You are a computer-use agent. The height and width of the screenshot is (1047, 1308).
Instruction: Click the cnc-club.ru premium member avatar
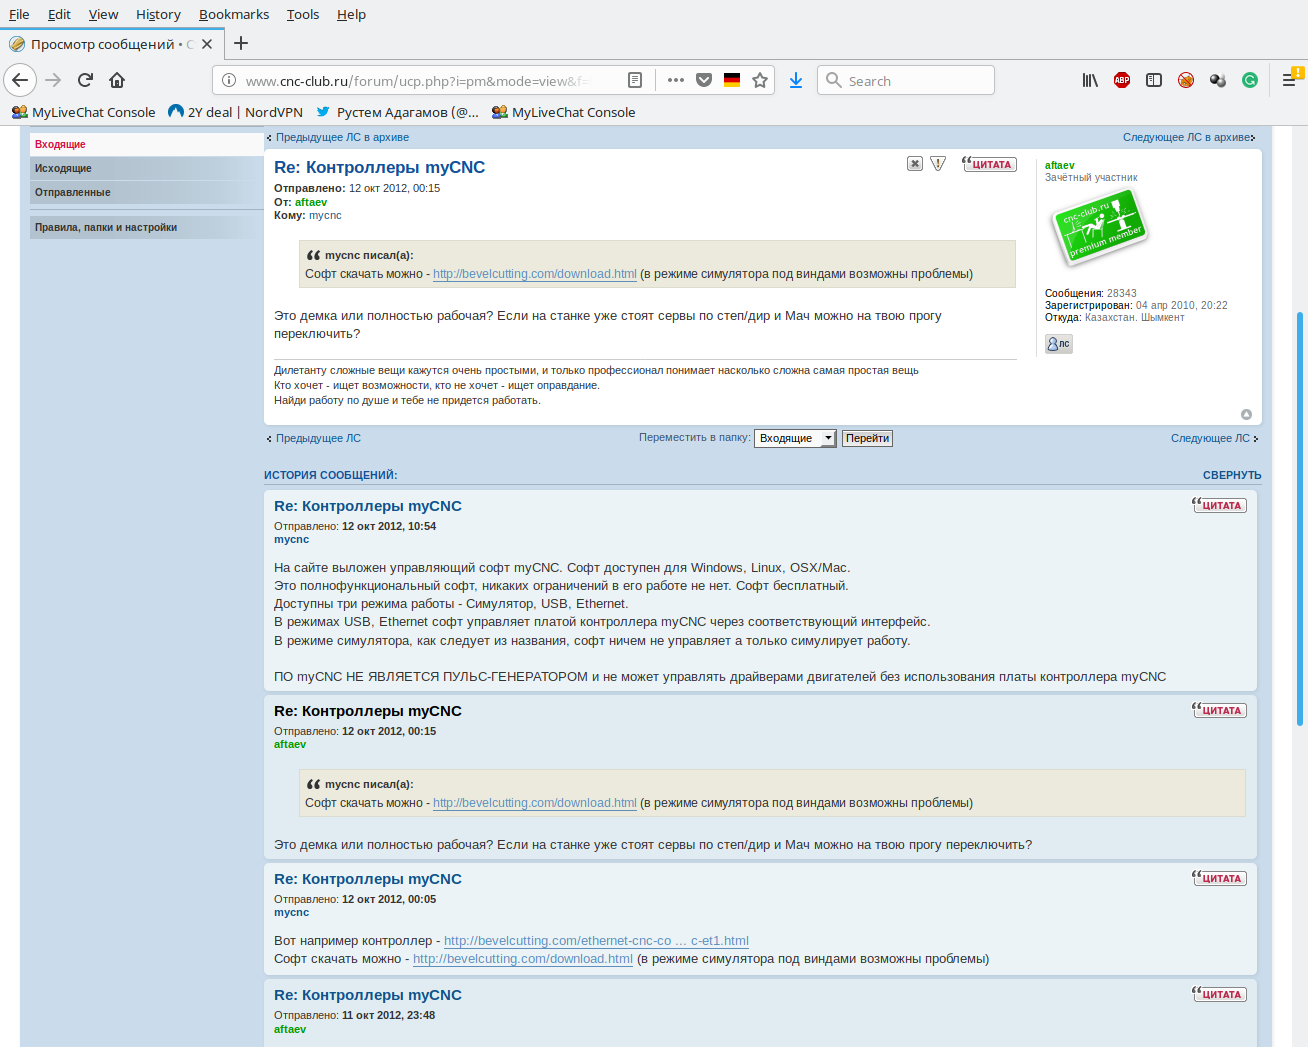pyautogui.click(x=1098, y=227)
